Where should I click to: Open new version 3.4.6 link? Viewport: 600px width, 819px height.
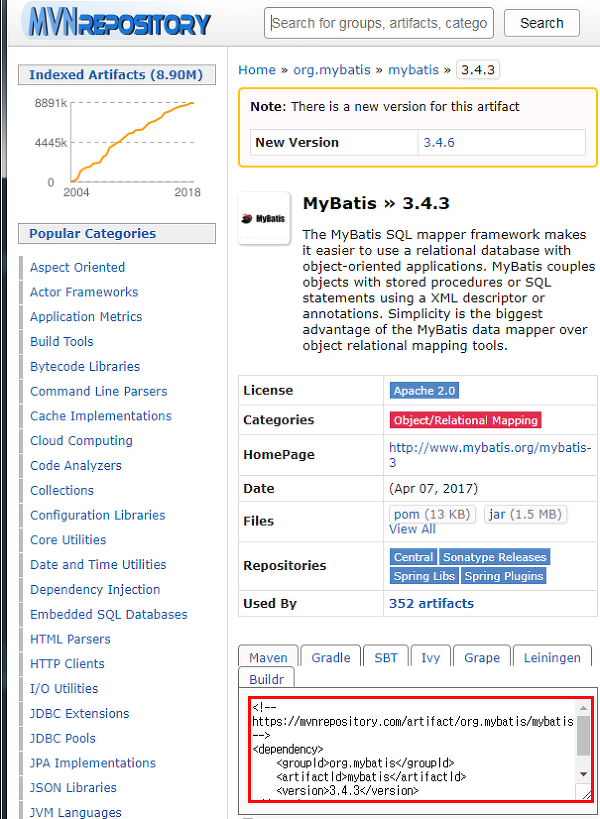click(439, 142)
